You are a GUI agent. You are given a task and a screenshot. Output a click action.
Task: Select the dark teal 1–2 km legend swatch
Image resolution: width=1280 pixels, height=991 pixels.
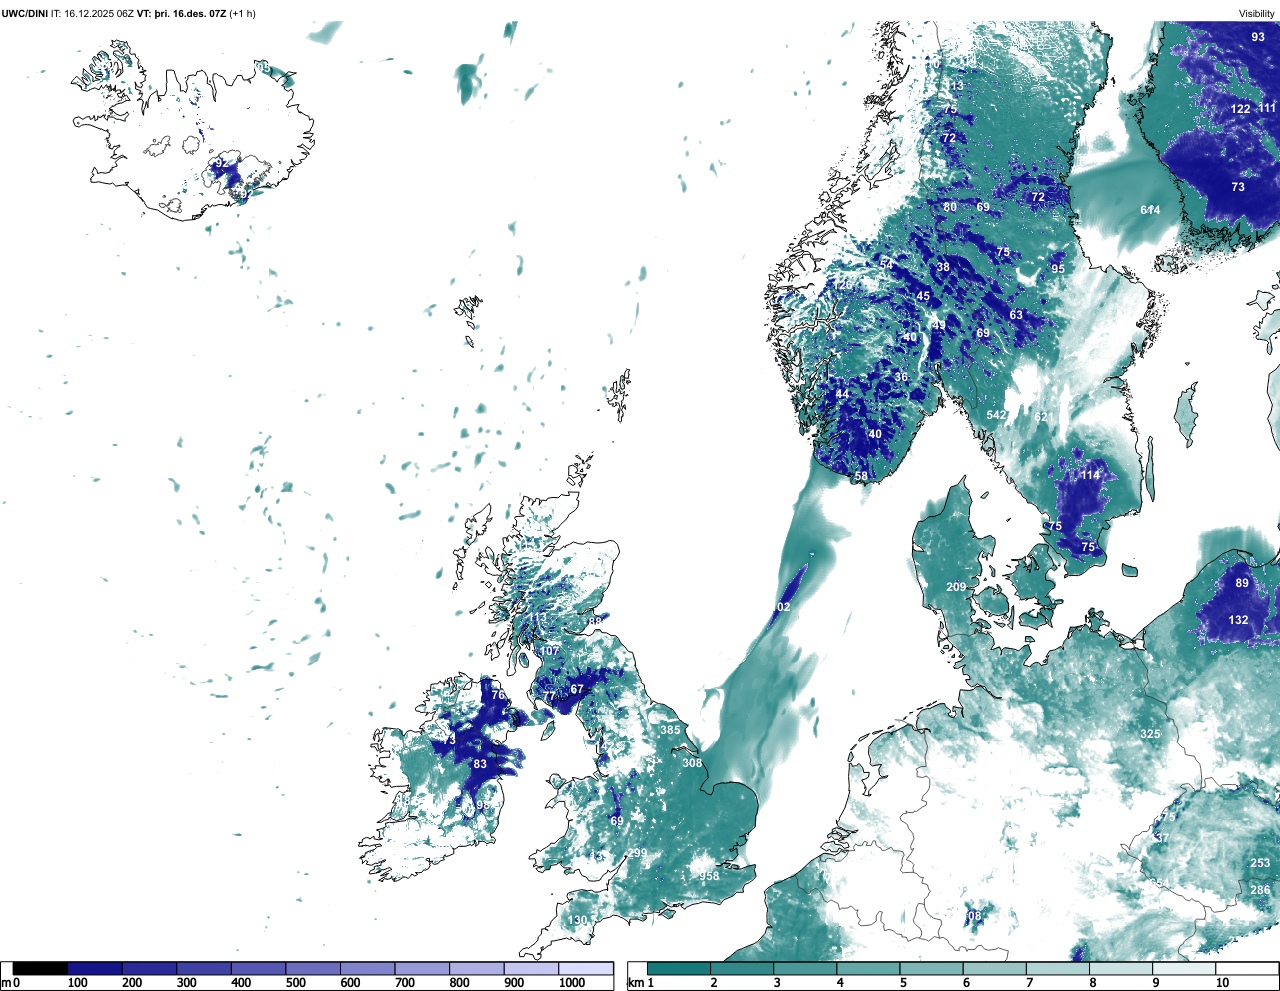pos(679,969)
